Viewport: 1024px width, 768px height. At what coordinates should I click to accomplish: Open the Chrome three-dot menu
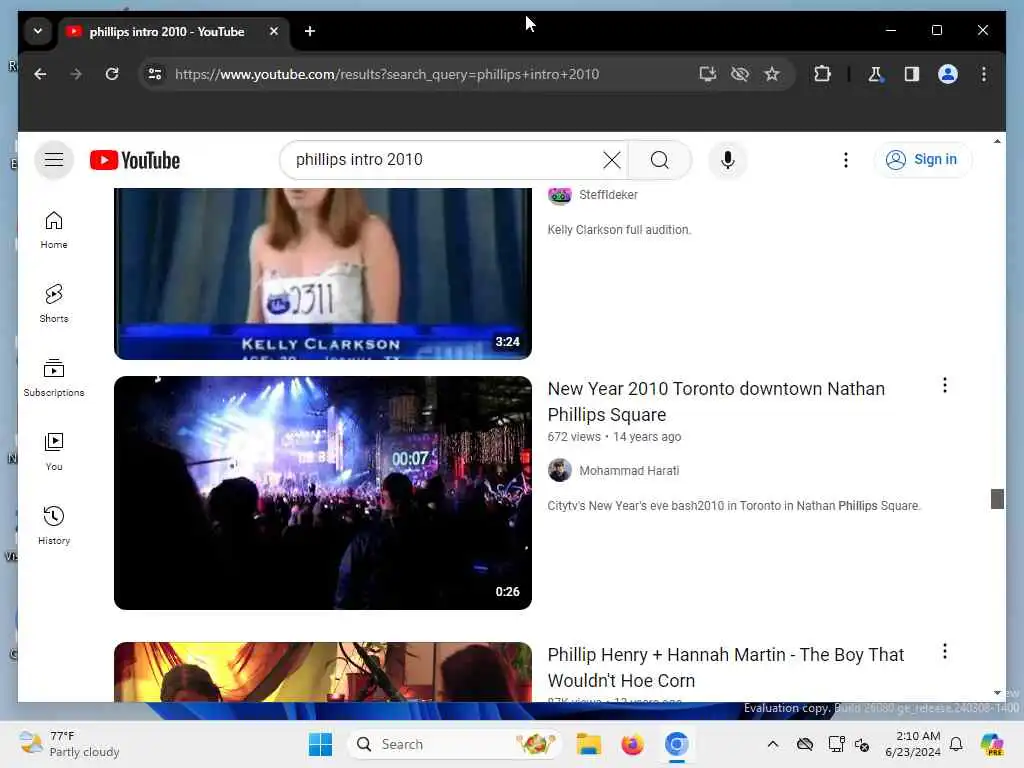[x=984, y=74]
